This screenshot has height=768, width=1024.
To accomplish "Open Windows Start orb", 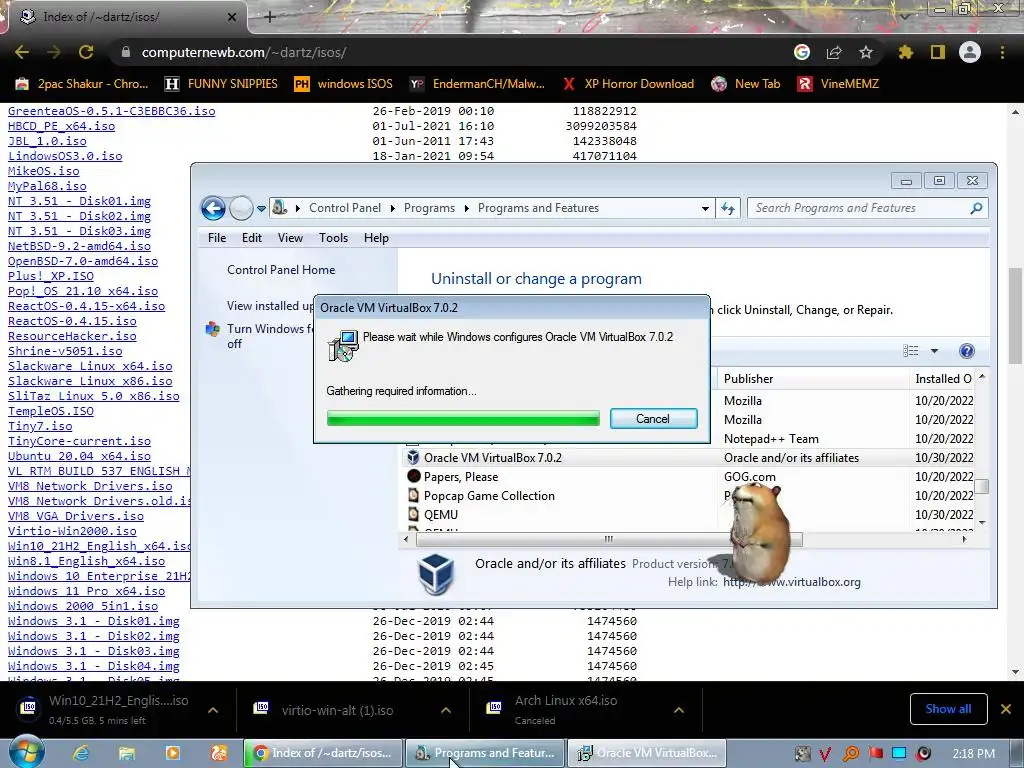I will click(x=26, y=753).
